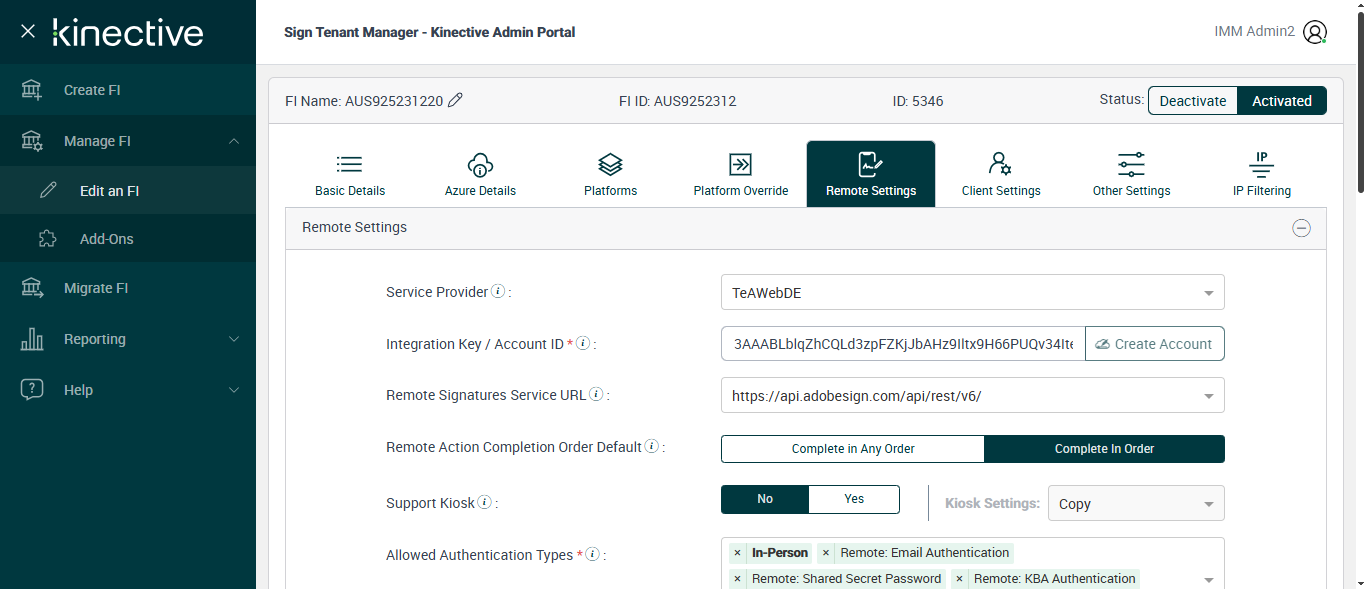Open the IP Filtering tab

1261,174
